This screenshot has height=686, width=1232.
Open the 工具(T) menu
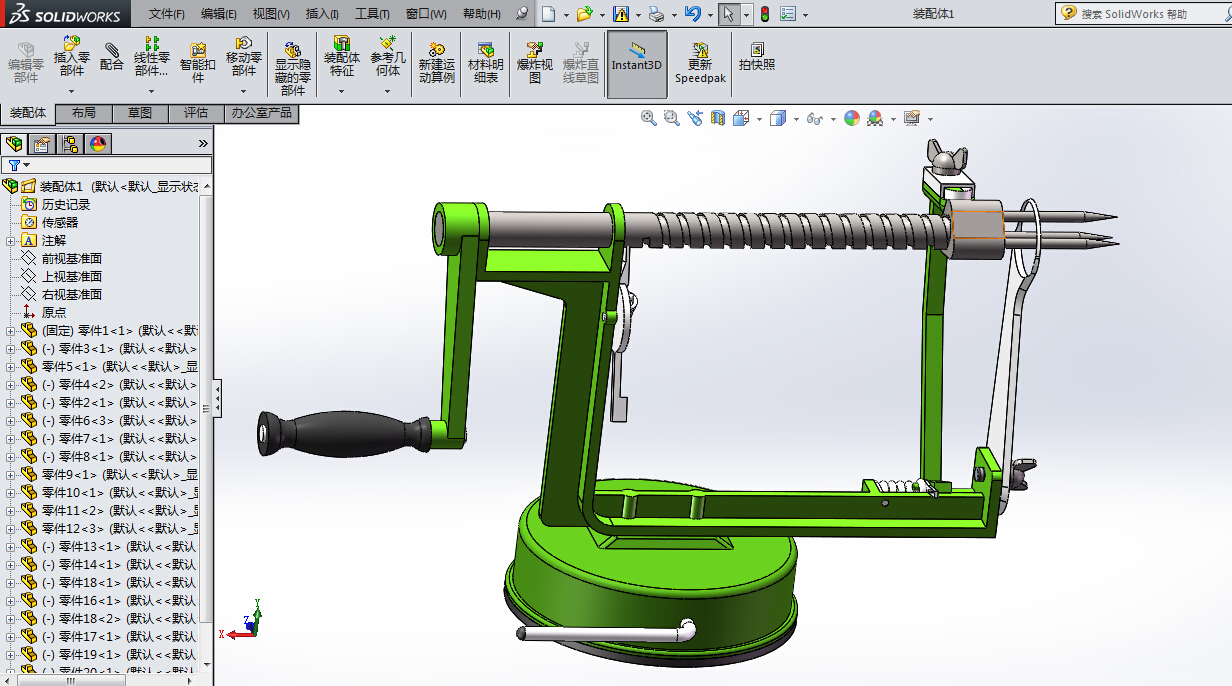coord(372,14)
